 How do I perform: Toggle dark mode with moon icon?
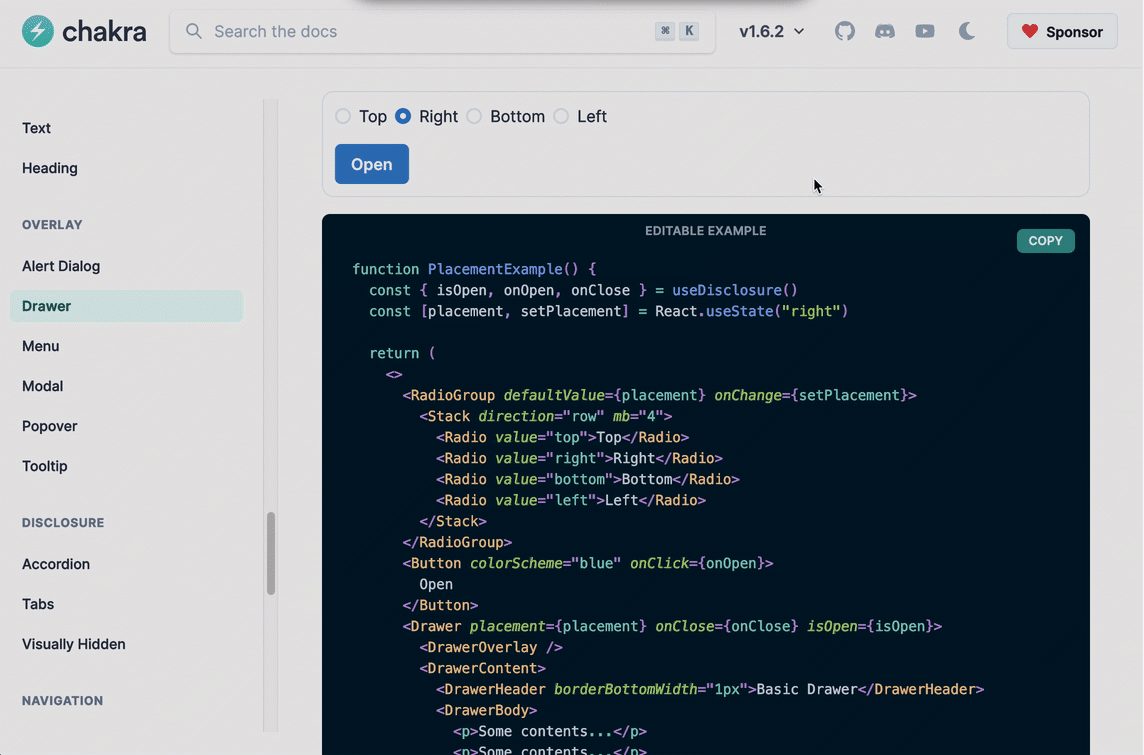click(x=967, y=31)
